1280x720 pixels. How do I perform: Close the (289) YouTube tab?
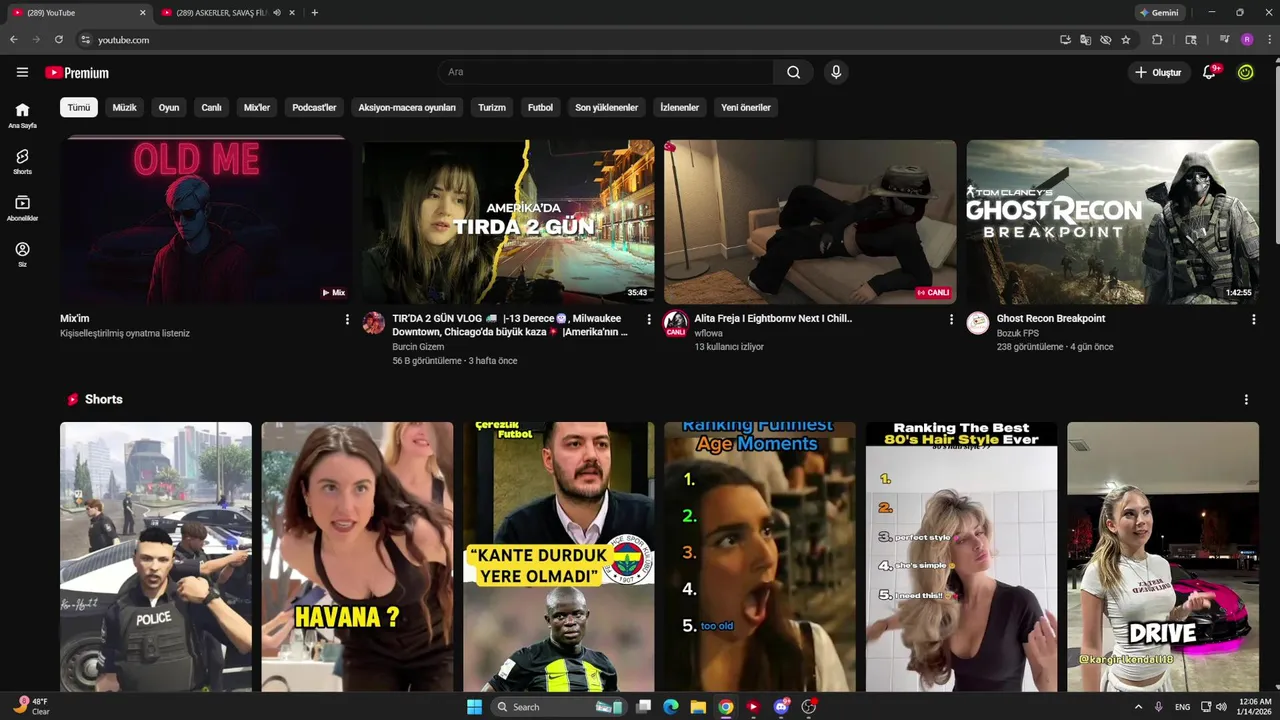coord(142,13)
